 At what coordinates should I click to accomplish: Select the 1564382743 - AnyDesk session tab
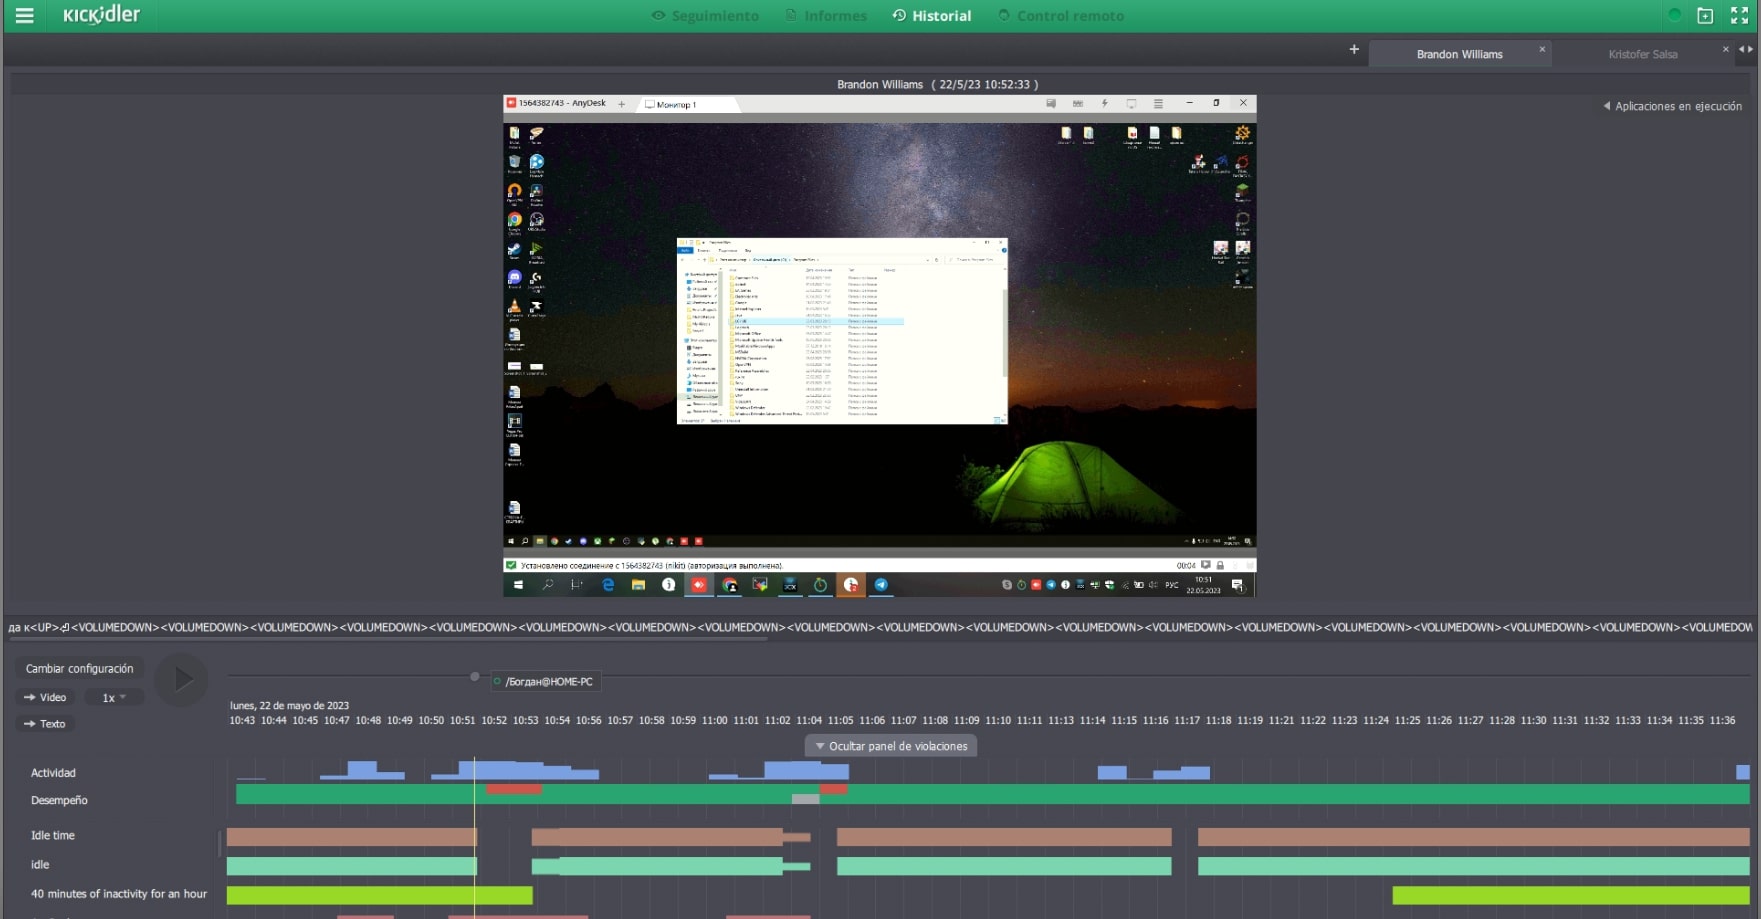coord(557,103)
